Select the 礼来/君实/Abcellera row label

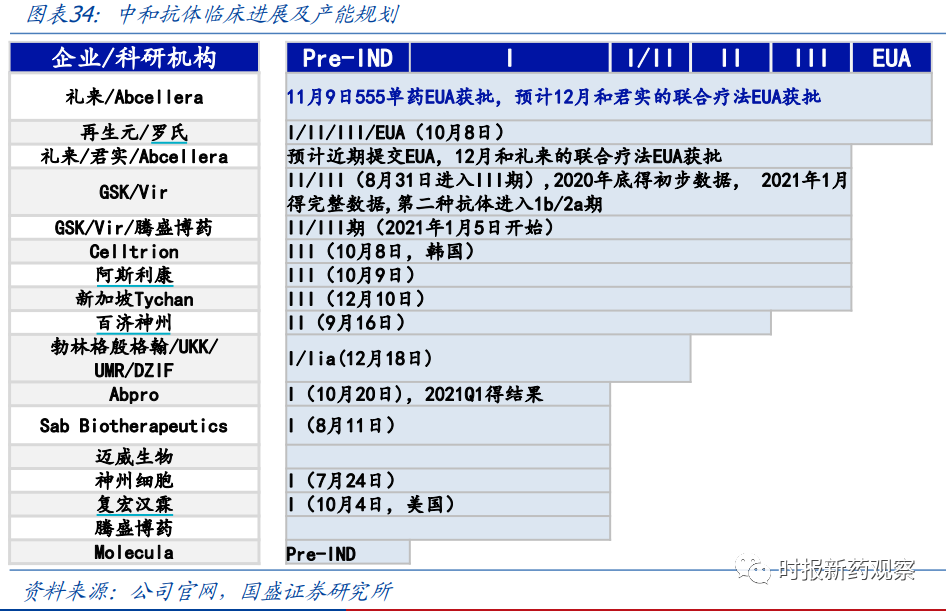pyautogui.click(x=134, y=156)
